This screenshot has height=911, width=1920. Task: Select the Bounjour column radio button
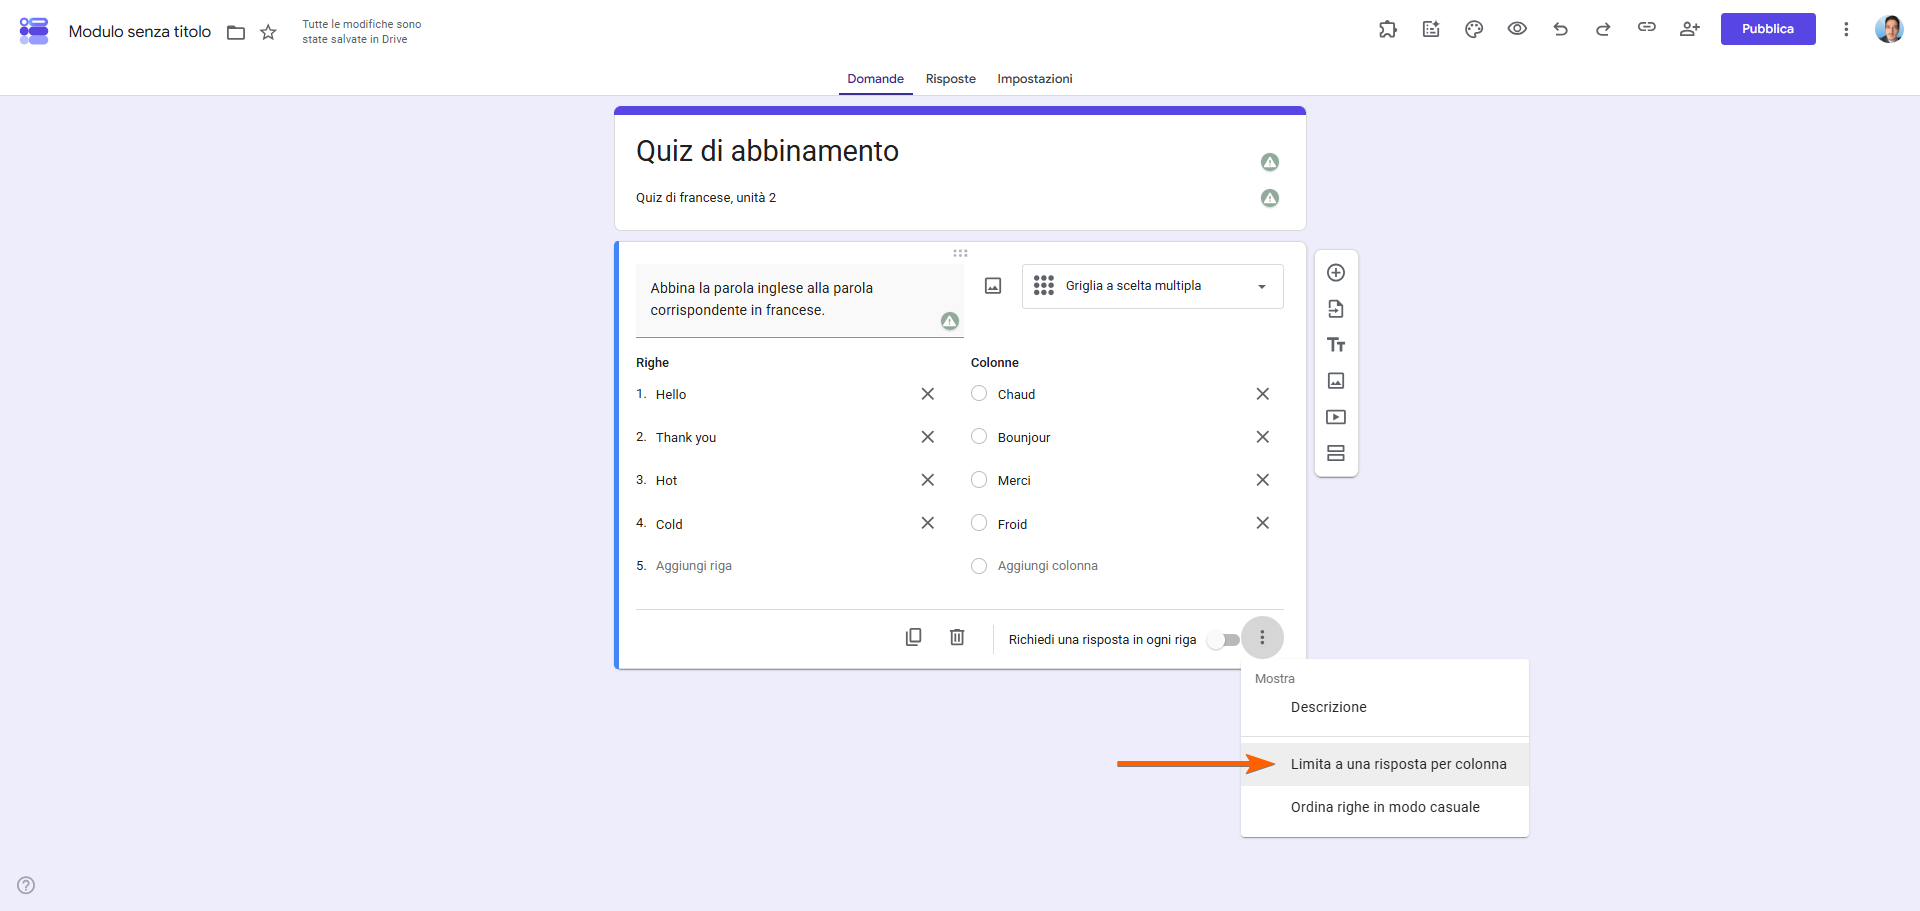979,436
